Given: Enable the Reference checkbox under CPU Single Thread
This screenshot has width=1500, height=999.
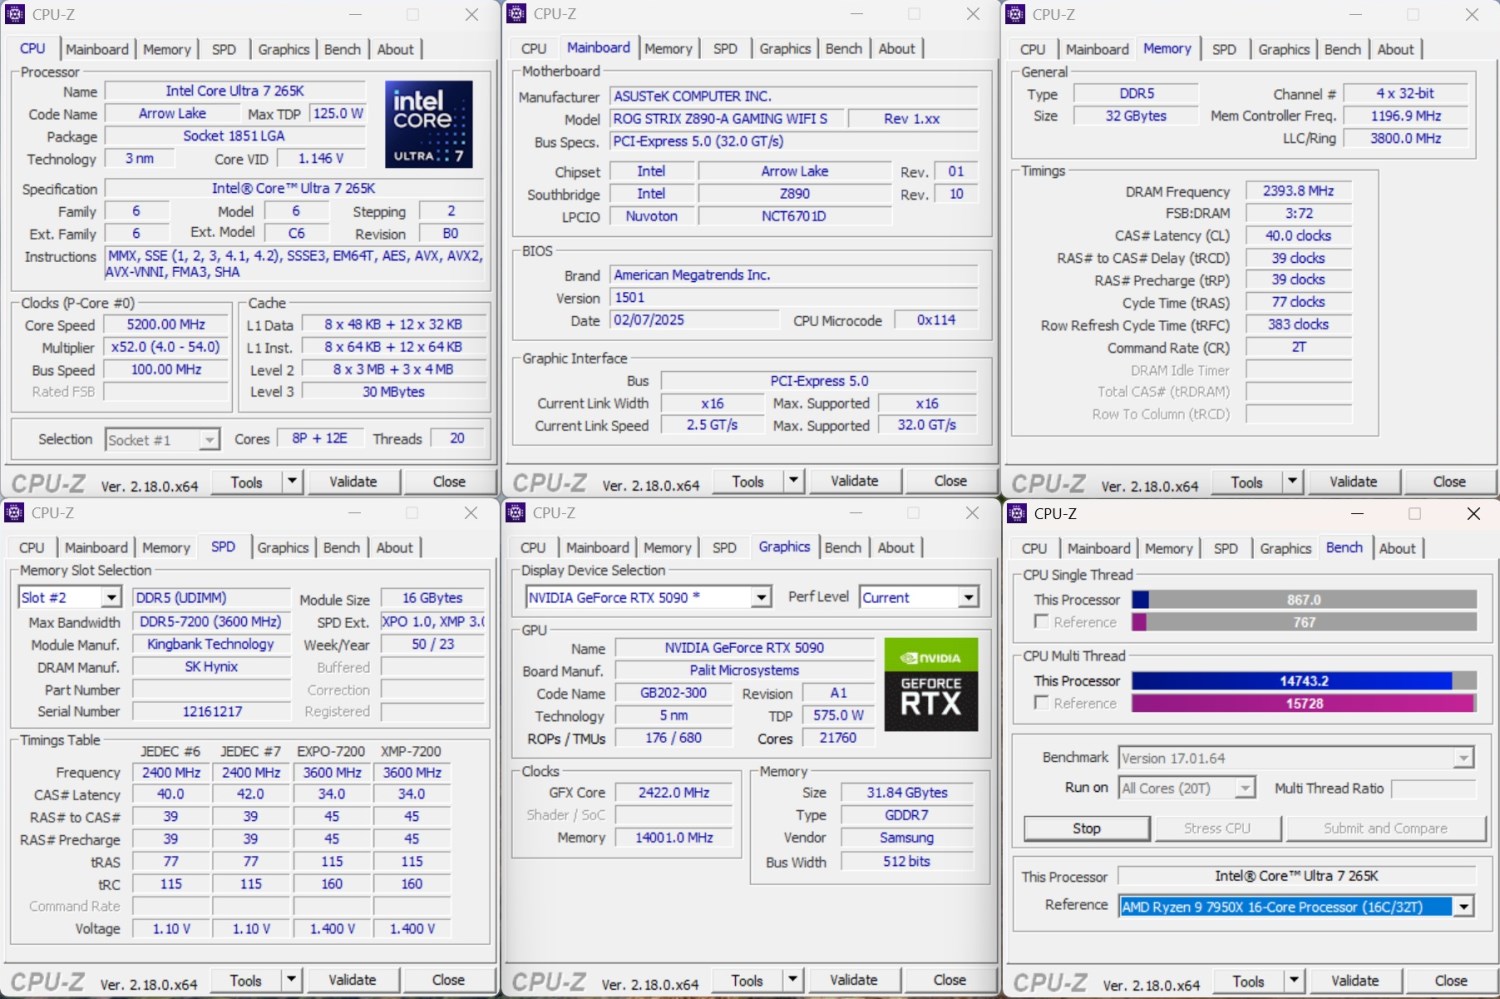Looking at the screenshot, I should [1042, 622].
